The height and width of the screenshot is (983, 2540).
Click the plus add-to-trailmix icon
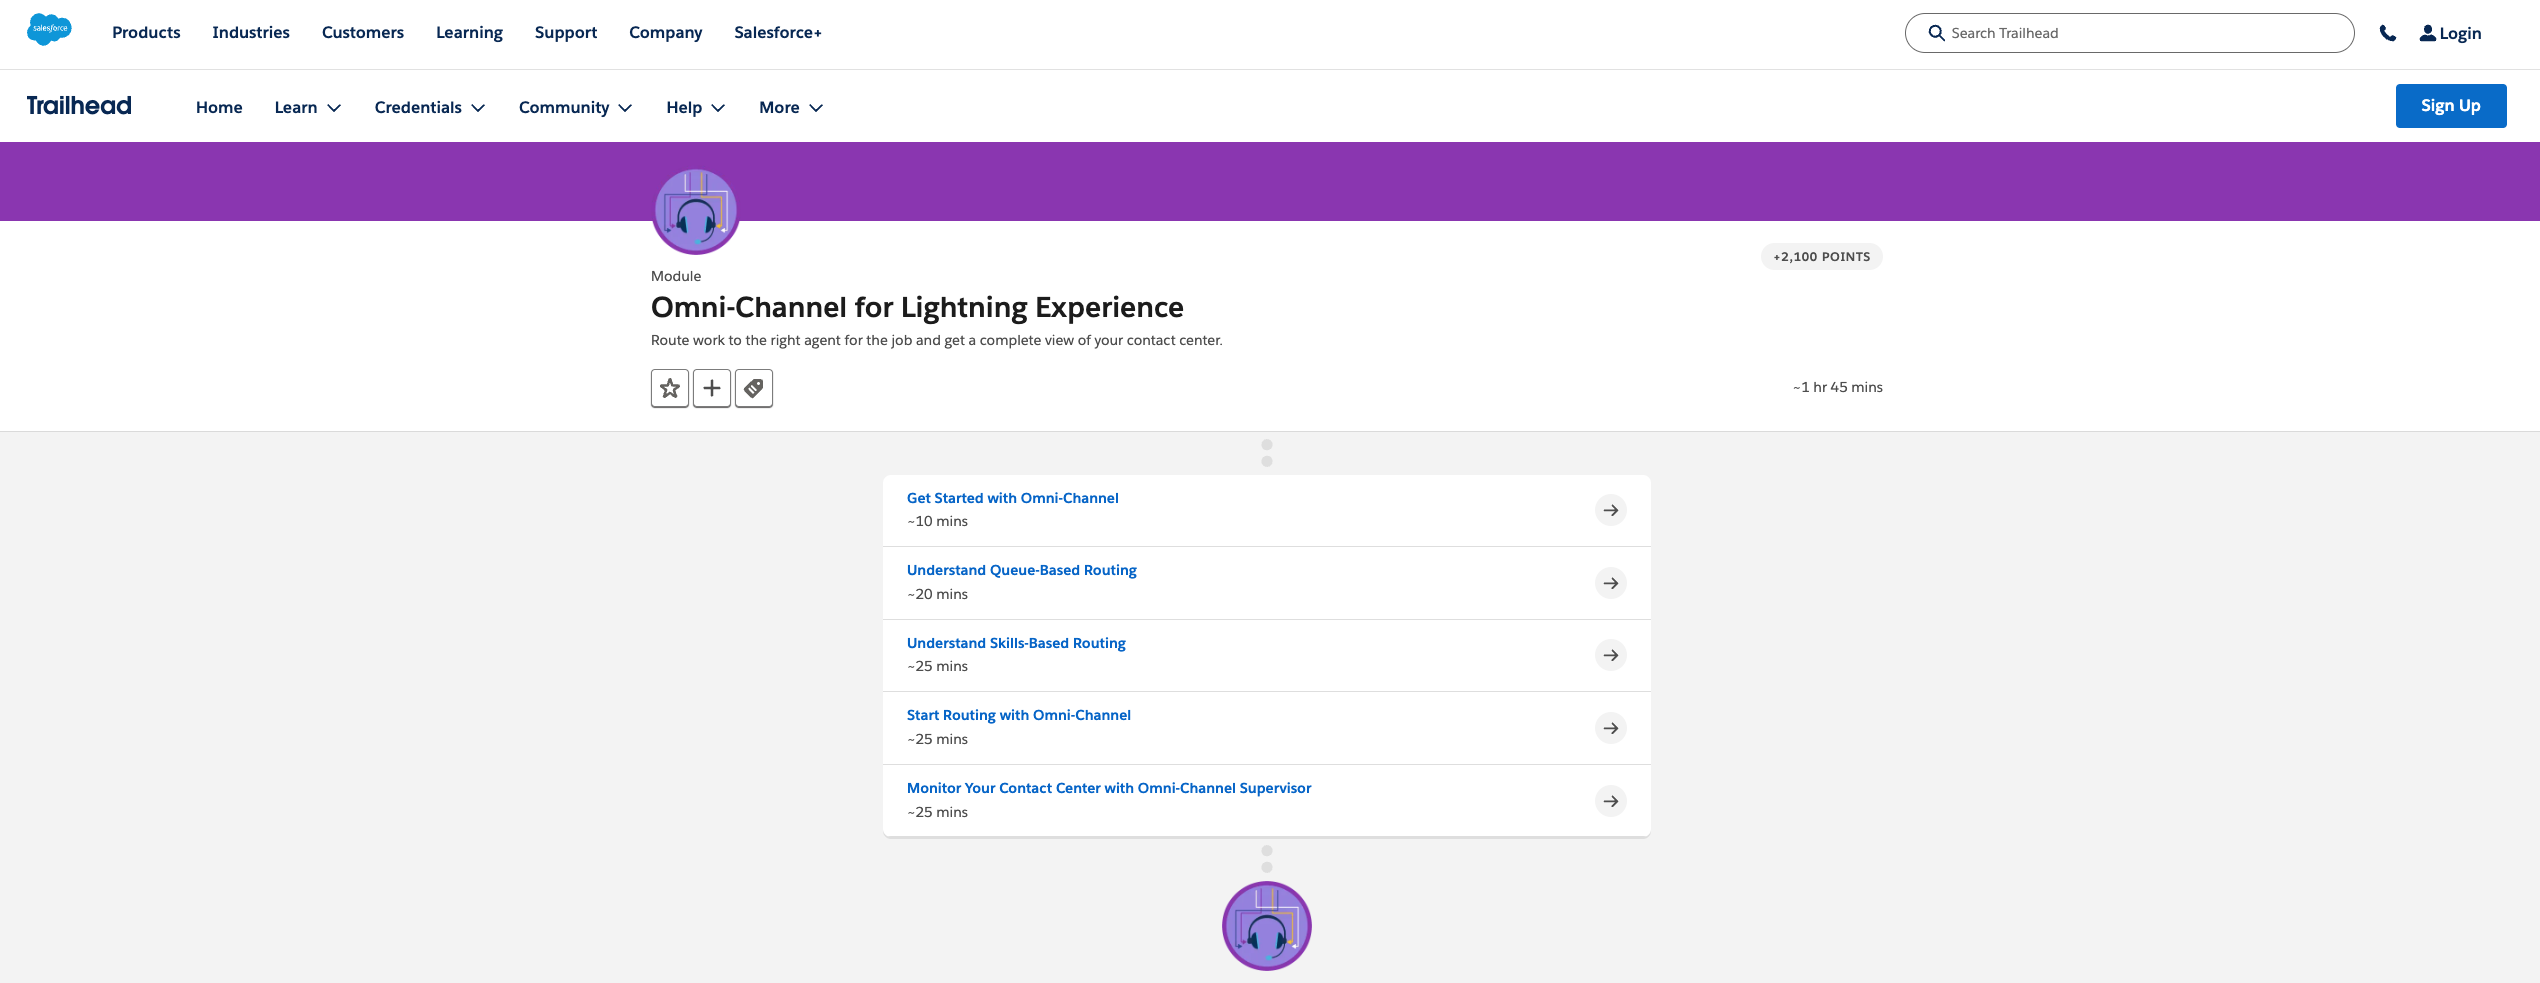click(712, 388)
